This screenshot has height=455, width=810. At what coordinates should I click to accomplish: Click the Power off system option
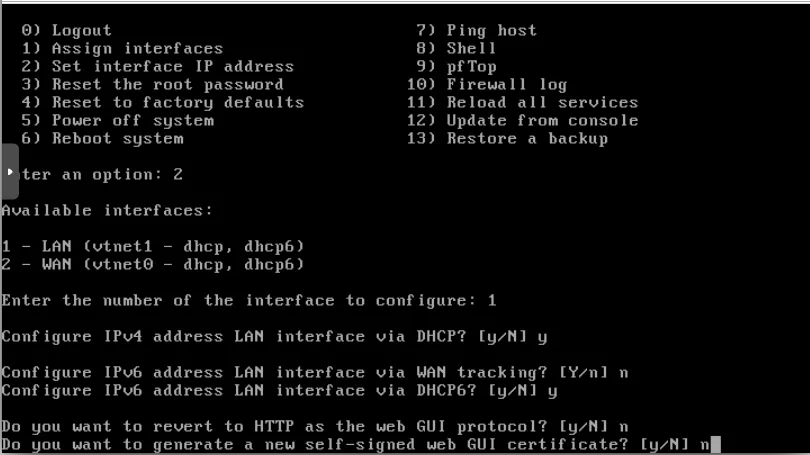click(x=132, y=121)
